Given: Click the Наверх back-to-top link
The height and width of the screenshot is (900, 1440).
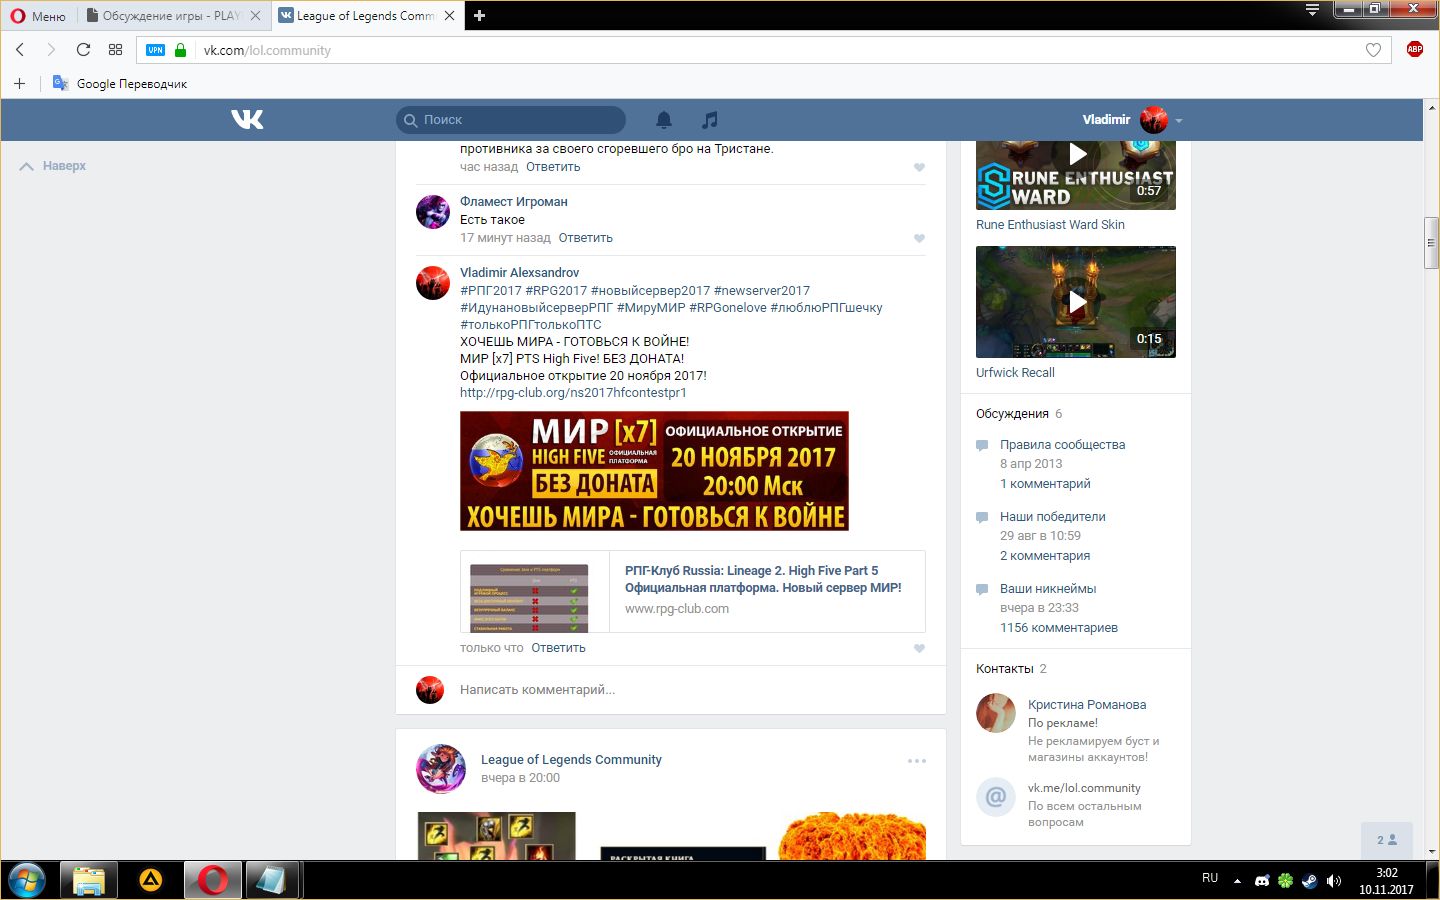Looking at the screenshot, I should coord(53,166).
